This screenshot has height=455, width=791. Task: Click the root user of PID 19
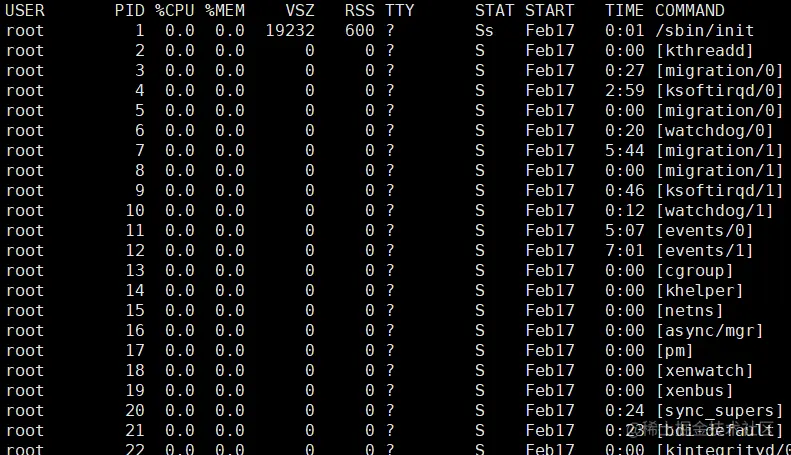tap(25, 390)
